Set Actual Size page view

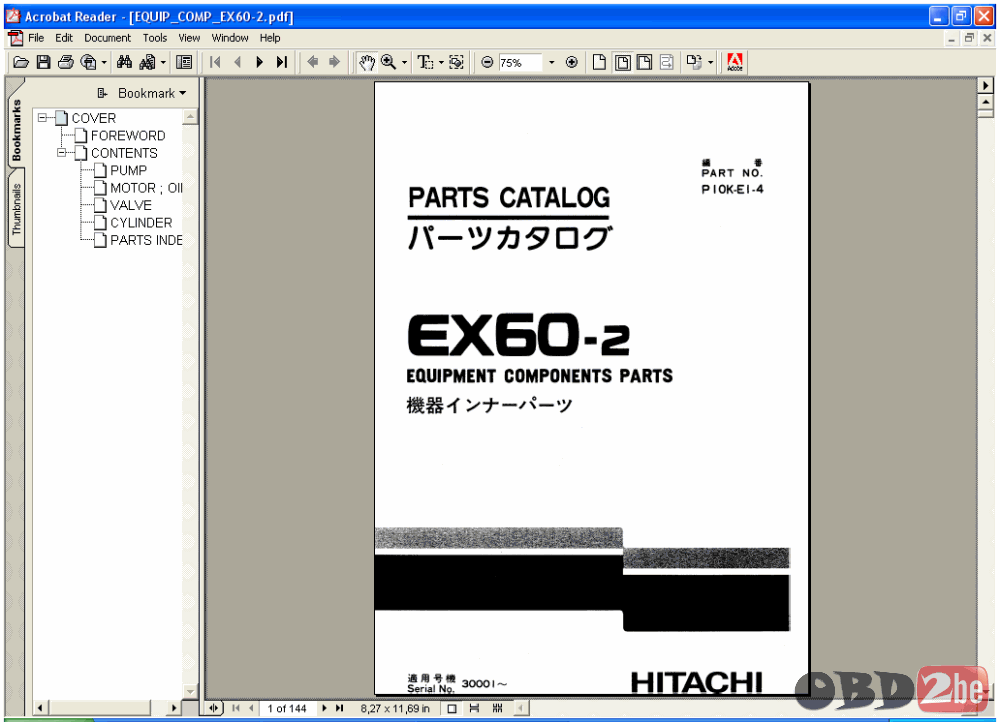[x=599, y=62]
